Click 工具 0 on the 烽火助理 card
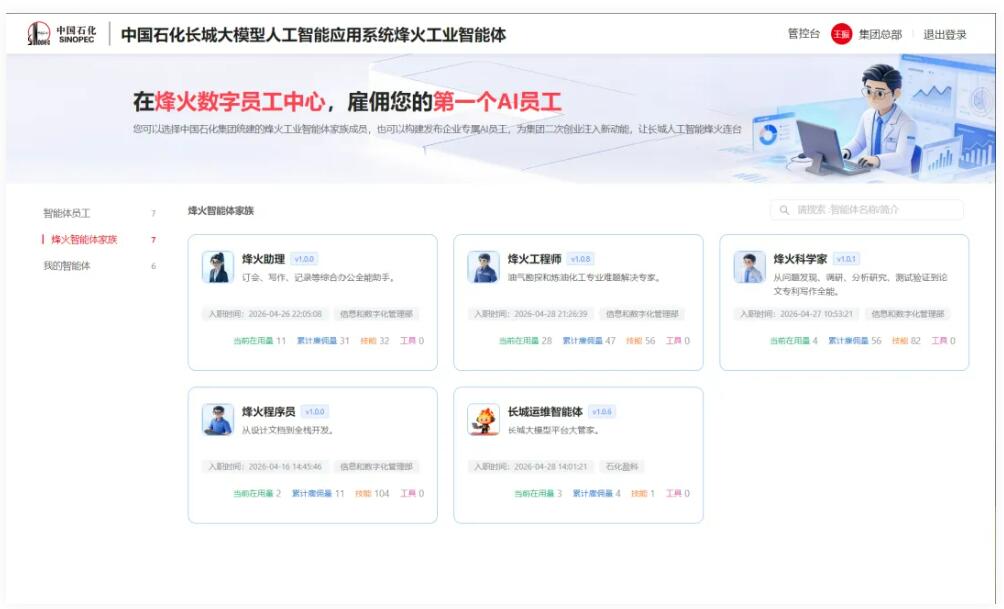 pos(412,341)
